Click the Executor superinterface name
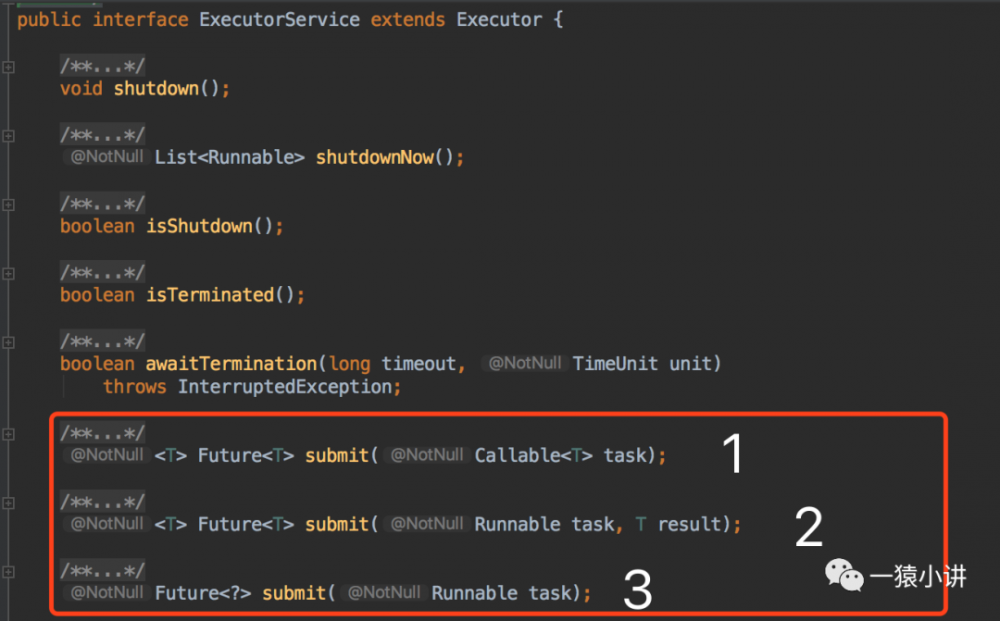1000x621 pixels. pos(498,19)
